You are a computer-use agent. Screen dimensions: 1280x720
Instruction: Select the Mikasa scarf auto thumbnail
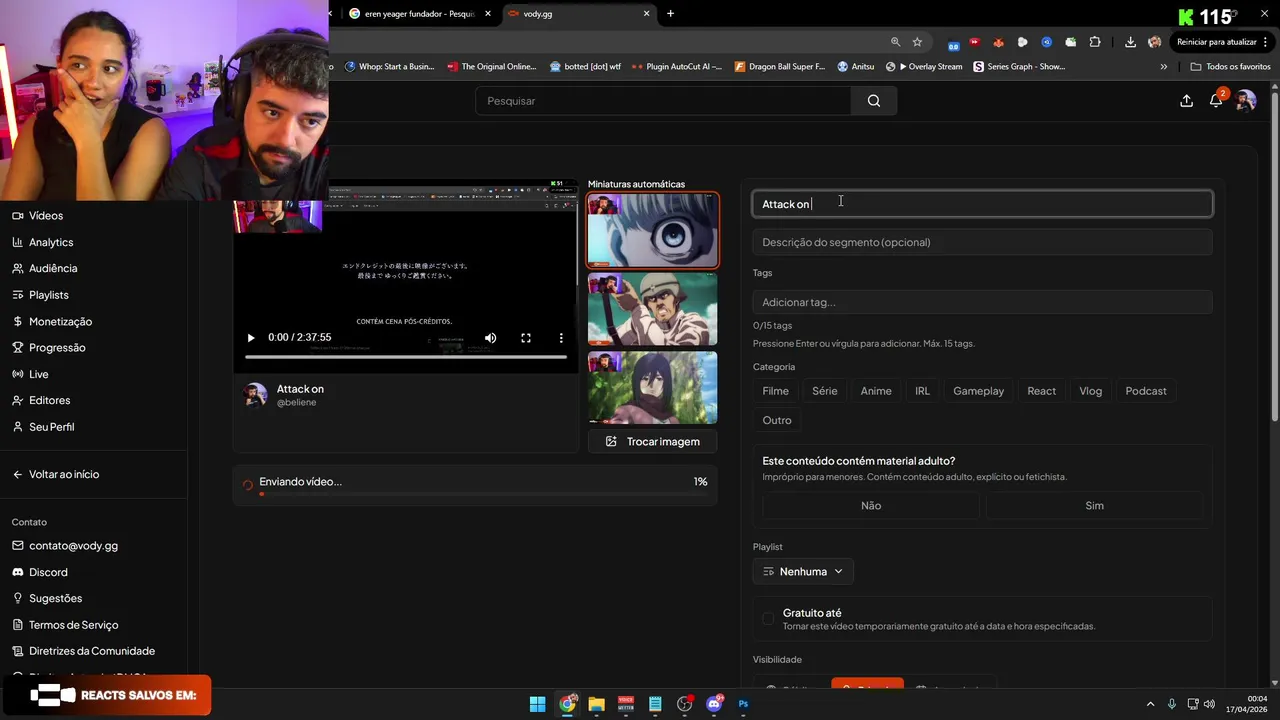[x=653, y=388]
